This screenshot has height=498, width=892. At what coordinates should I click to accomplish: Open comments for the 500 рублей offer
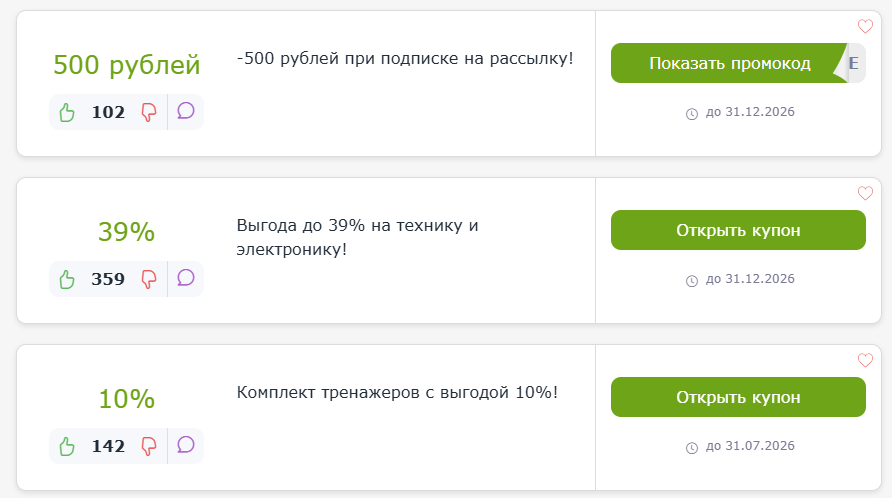pos(186,111)
